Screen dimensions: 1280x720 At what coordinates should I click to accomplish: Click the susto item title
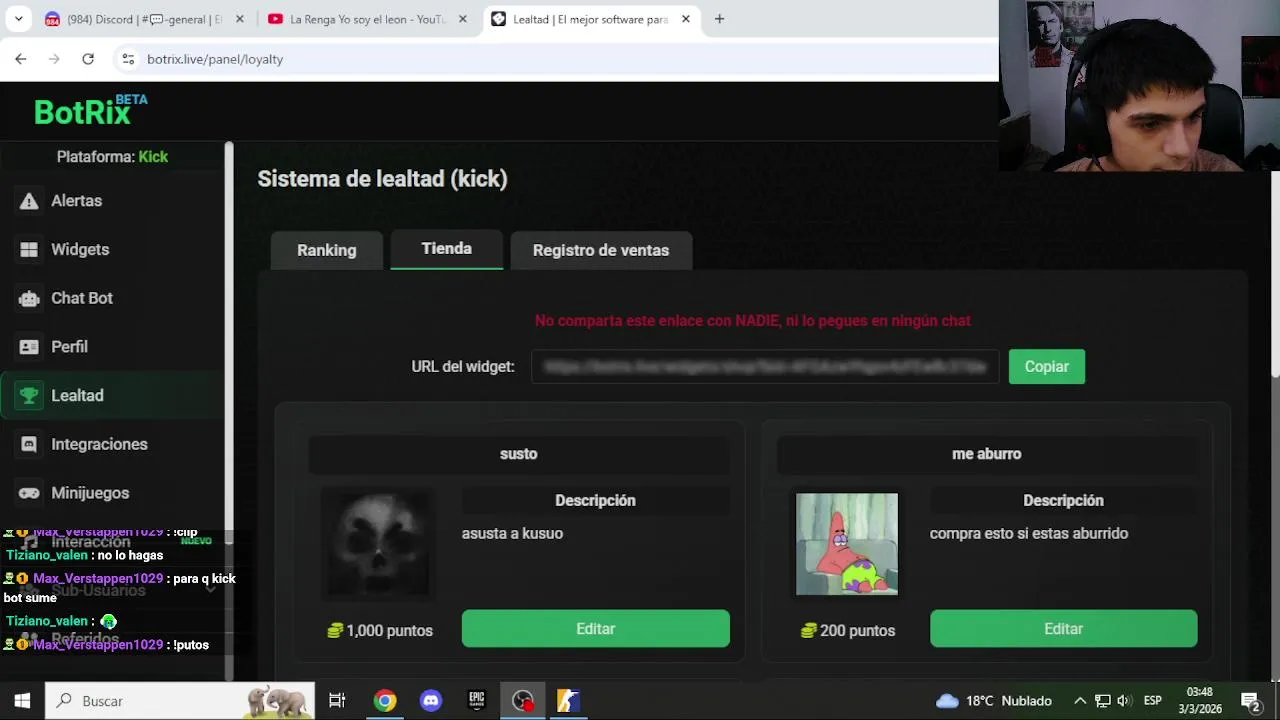(x=518, y=454)
